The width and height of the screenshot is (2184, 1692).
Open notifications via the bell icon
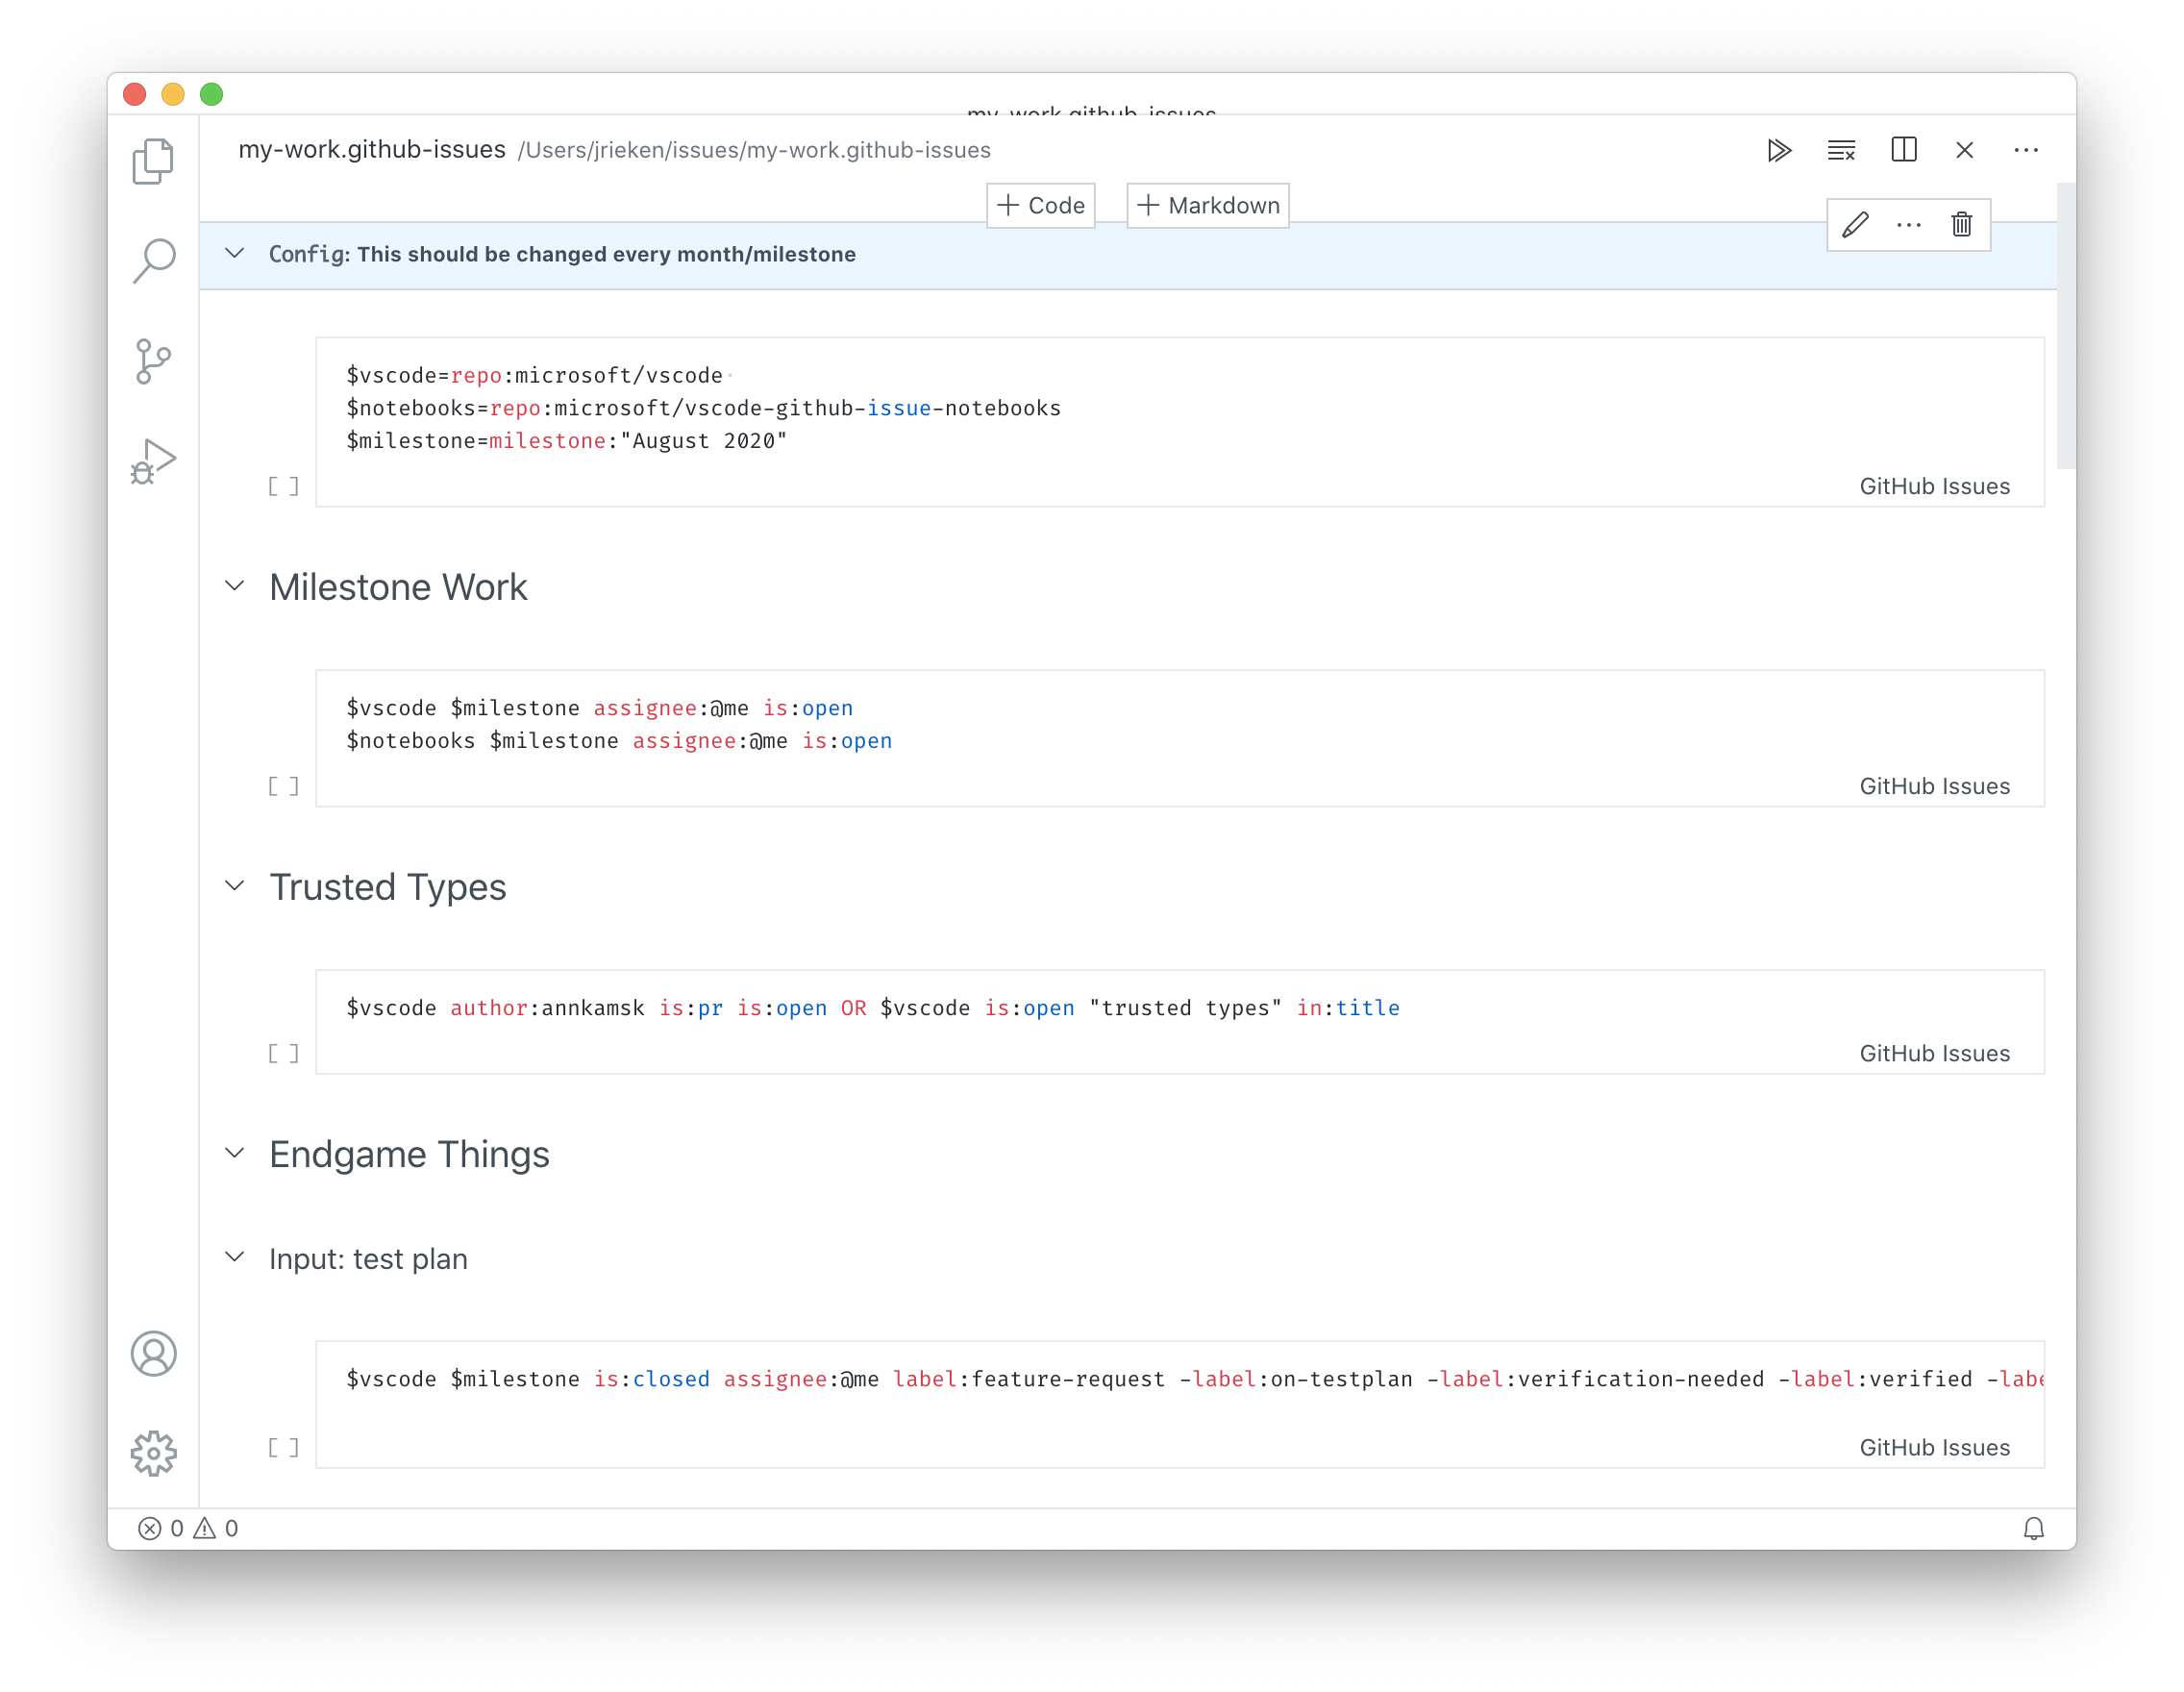click(2036, 1528)
